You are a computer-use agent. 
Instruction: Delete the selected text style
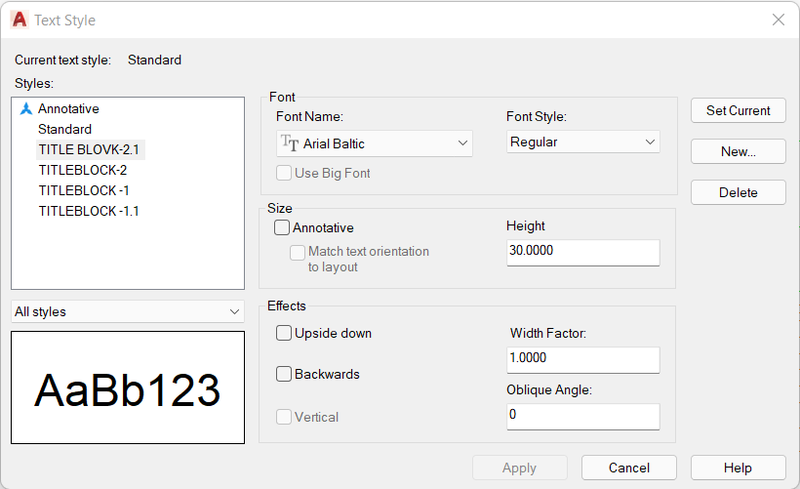(738, 192)
